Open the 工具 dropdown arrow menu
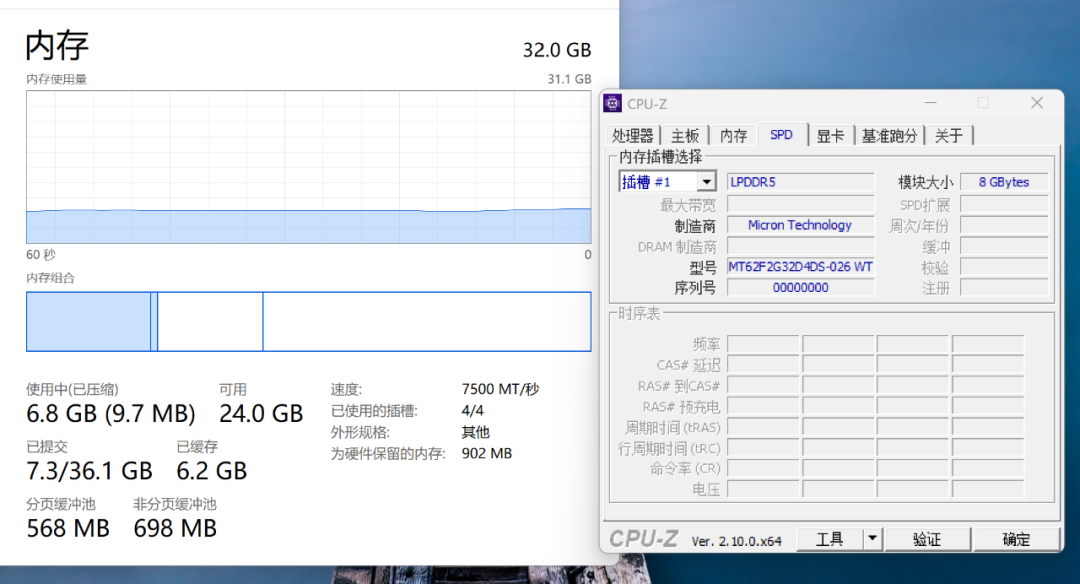This screenshot has height=584, width=1080. tap(872, 539)
